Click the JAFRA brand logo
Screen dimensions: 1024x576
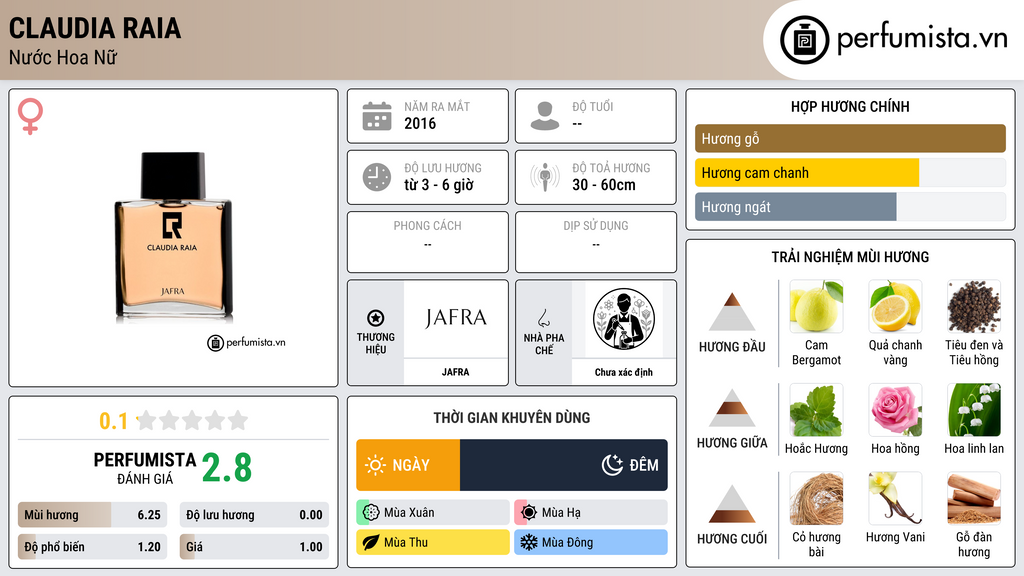pyautogui.click(x=455, y=318)
